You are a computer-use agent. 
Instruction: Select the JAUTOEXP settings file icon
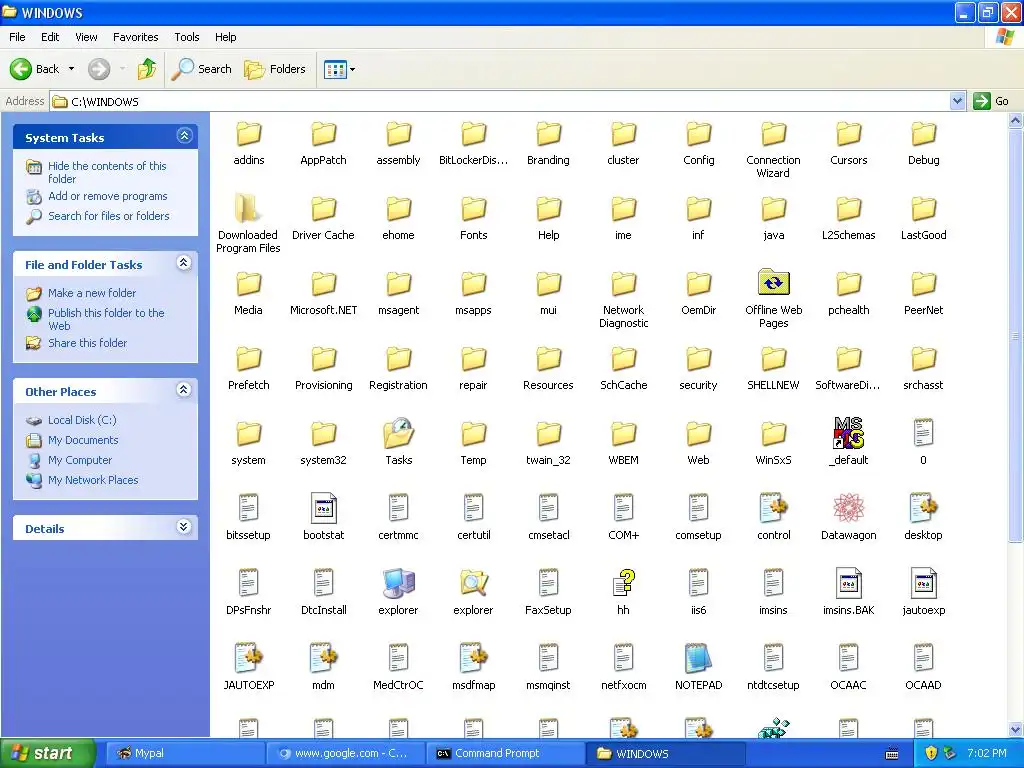coord(248,658)
